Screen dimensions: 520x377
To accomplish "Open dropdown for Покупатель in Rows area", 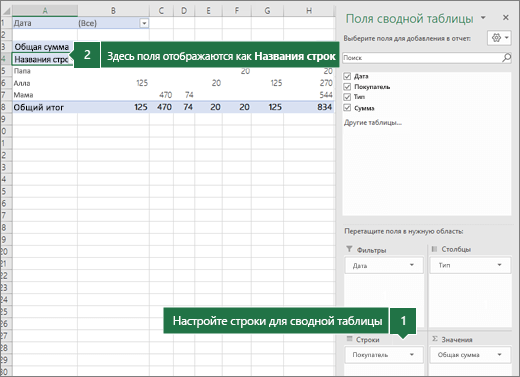I will pyautogui.click(x=412, y=355).
